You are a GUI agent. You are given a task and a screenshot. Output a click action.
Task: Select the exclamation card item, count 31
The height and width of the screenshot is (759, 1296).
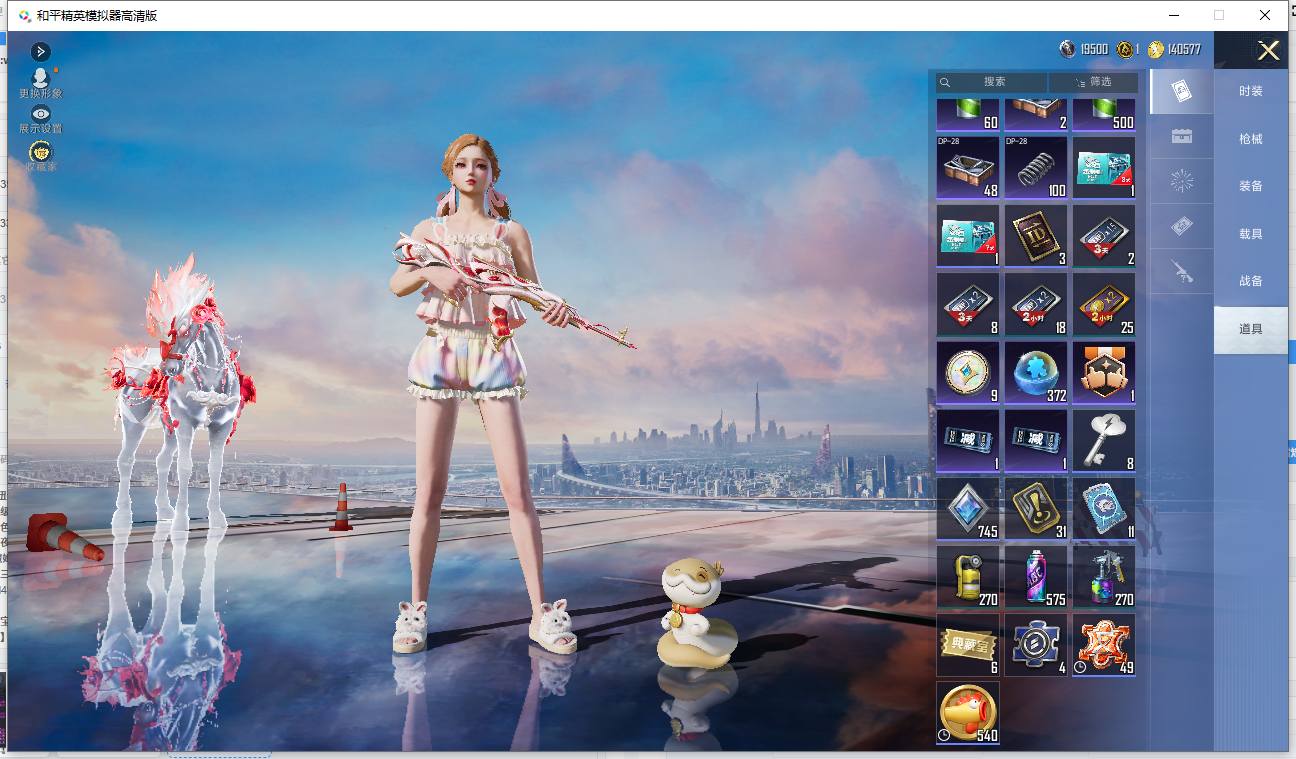[x=1036, y=508]
